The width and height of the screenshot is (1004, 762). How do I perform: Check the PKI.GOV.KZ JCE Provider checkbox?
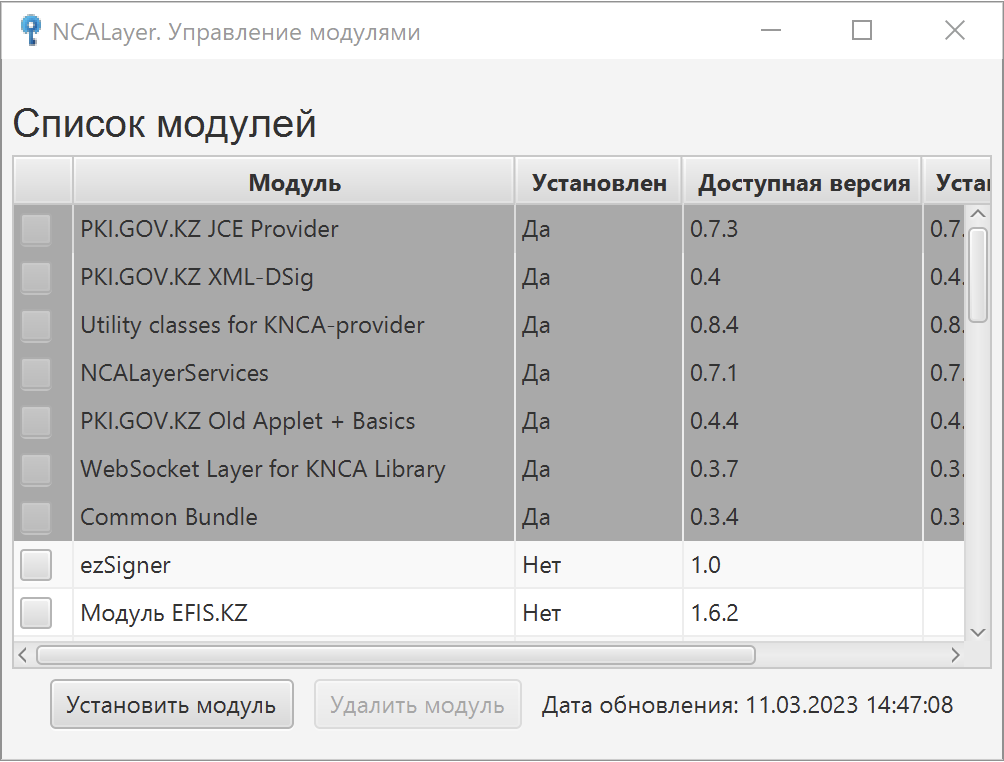coord(35,229)
